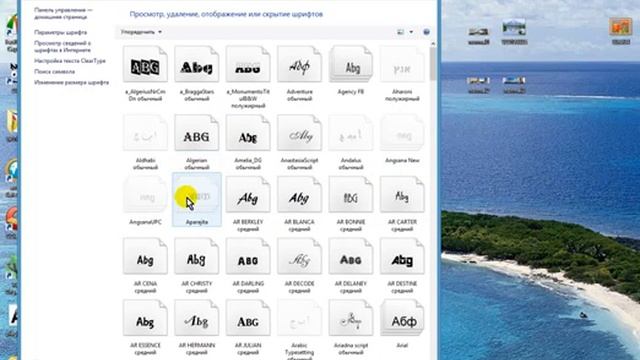Image resolution: width=640 pixels, height=360 pixels.
Task: Open the Поиск символа link
Action: 54,71
